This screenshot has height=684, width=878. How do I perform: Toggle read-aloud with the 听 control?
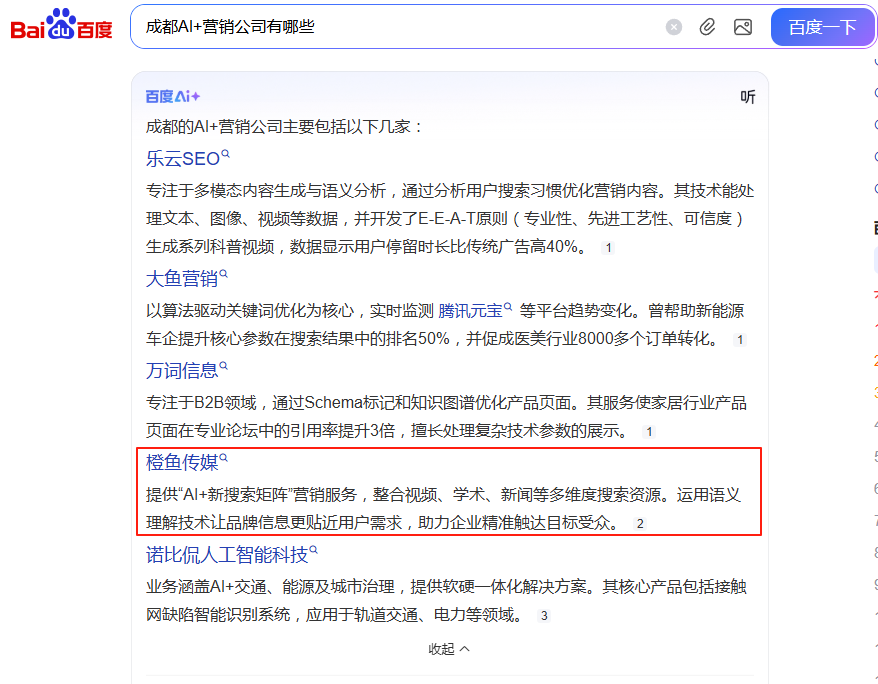coord(747,98)
